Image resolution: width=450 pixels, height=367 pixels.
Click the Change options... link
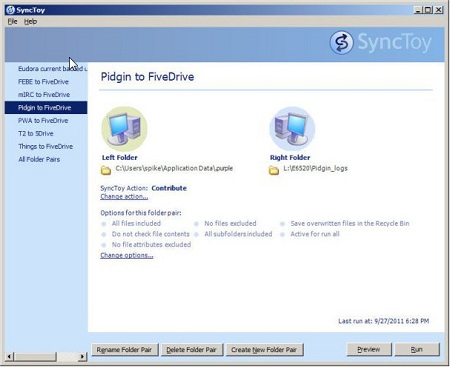pyautogui.click(x=127, y=255)
